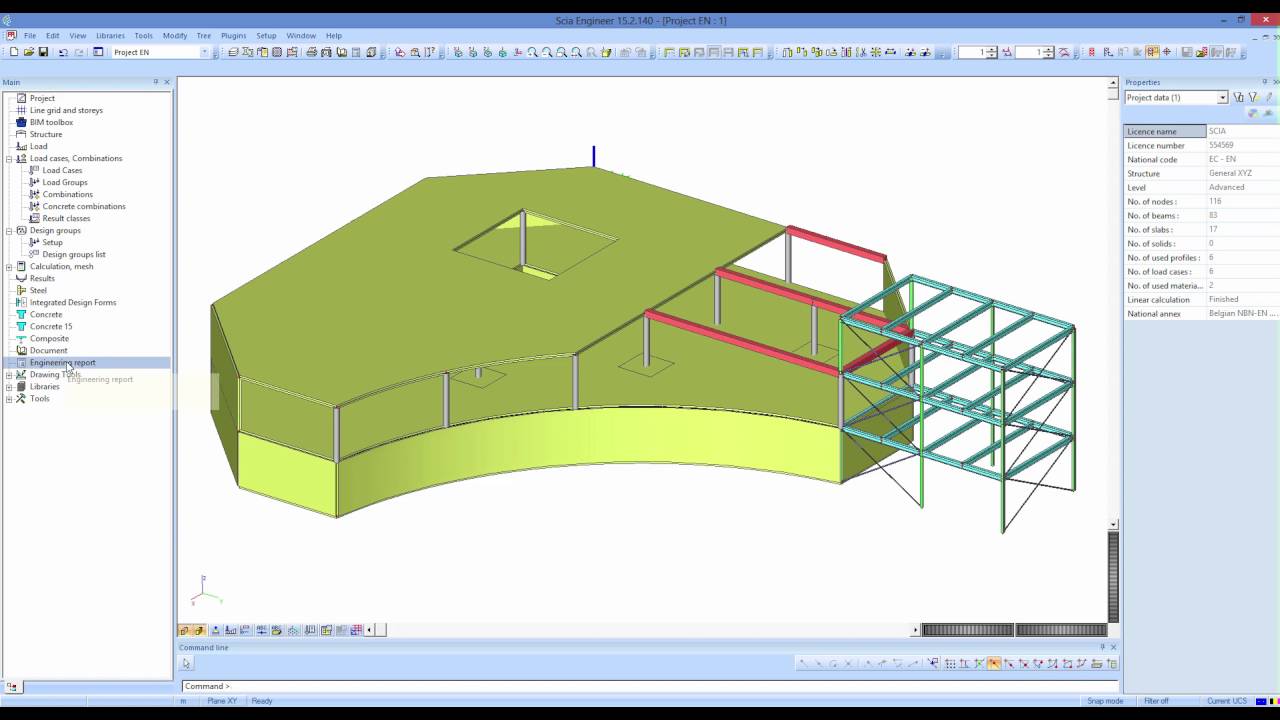This screenshot has height=720, width=1280.
Task: Click the Linear calculation Finished value
Action: [1223, 299]
